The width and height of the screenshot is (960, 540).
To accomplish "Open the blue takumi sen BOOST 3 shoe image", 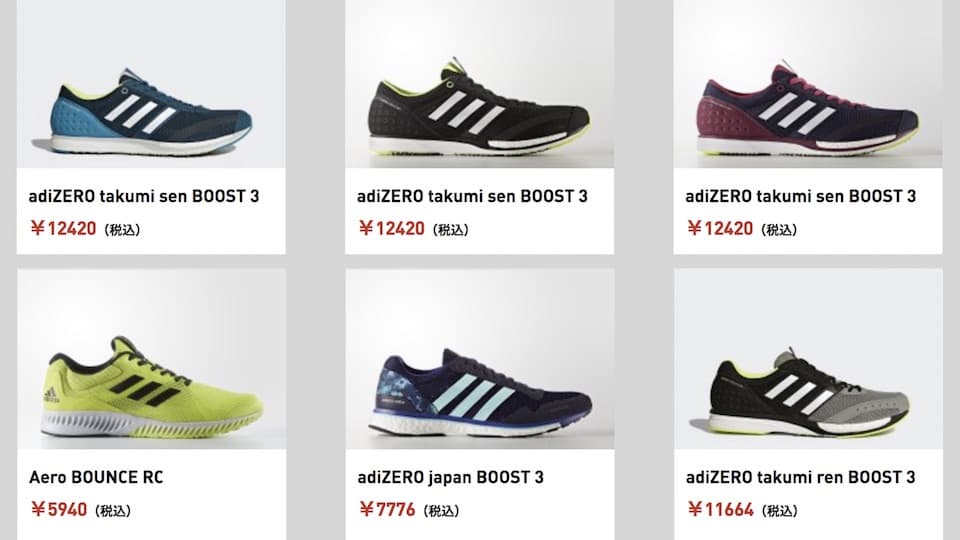I will coord(151,84).
